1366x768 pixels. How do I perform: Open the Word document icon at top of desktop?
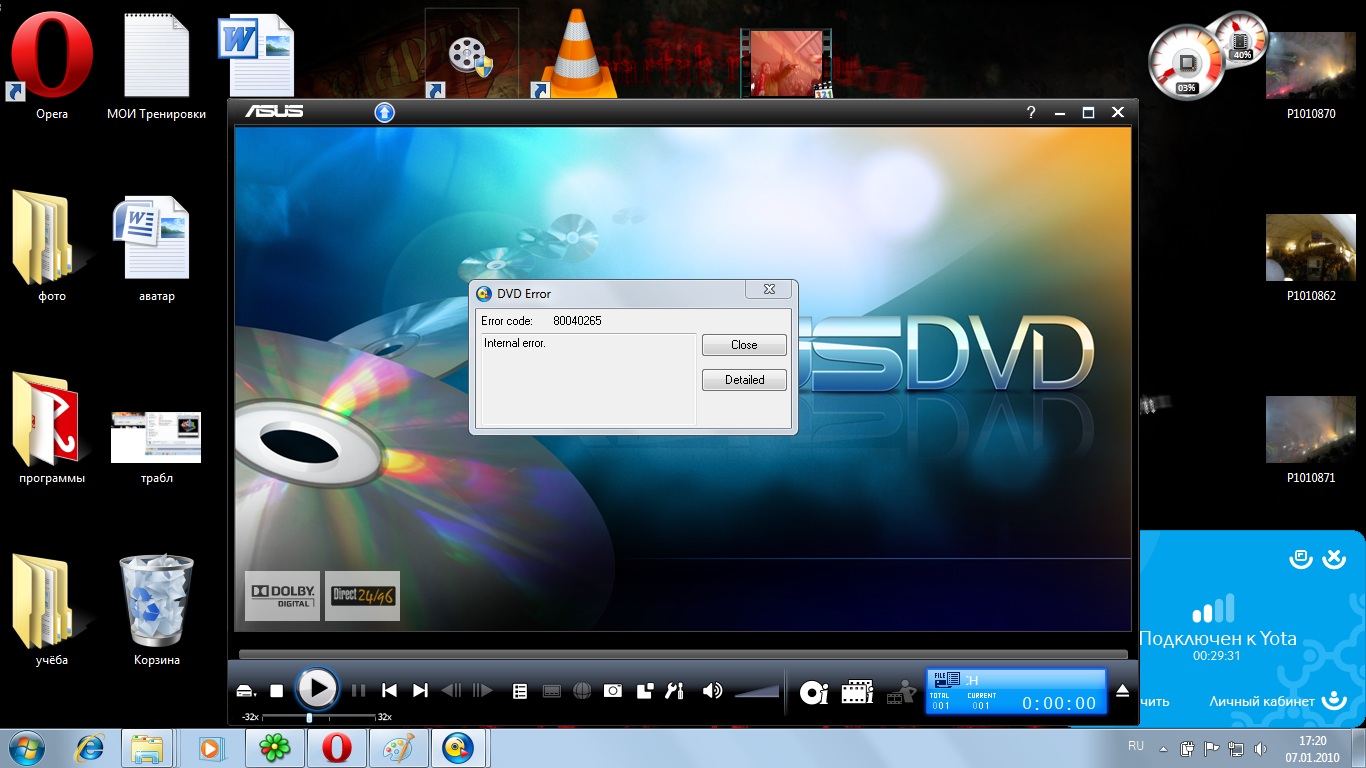pyautogui.click(x=258, y=55)
